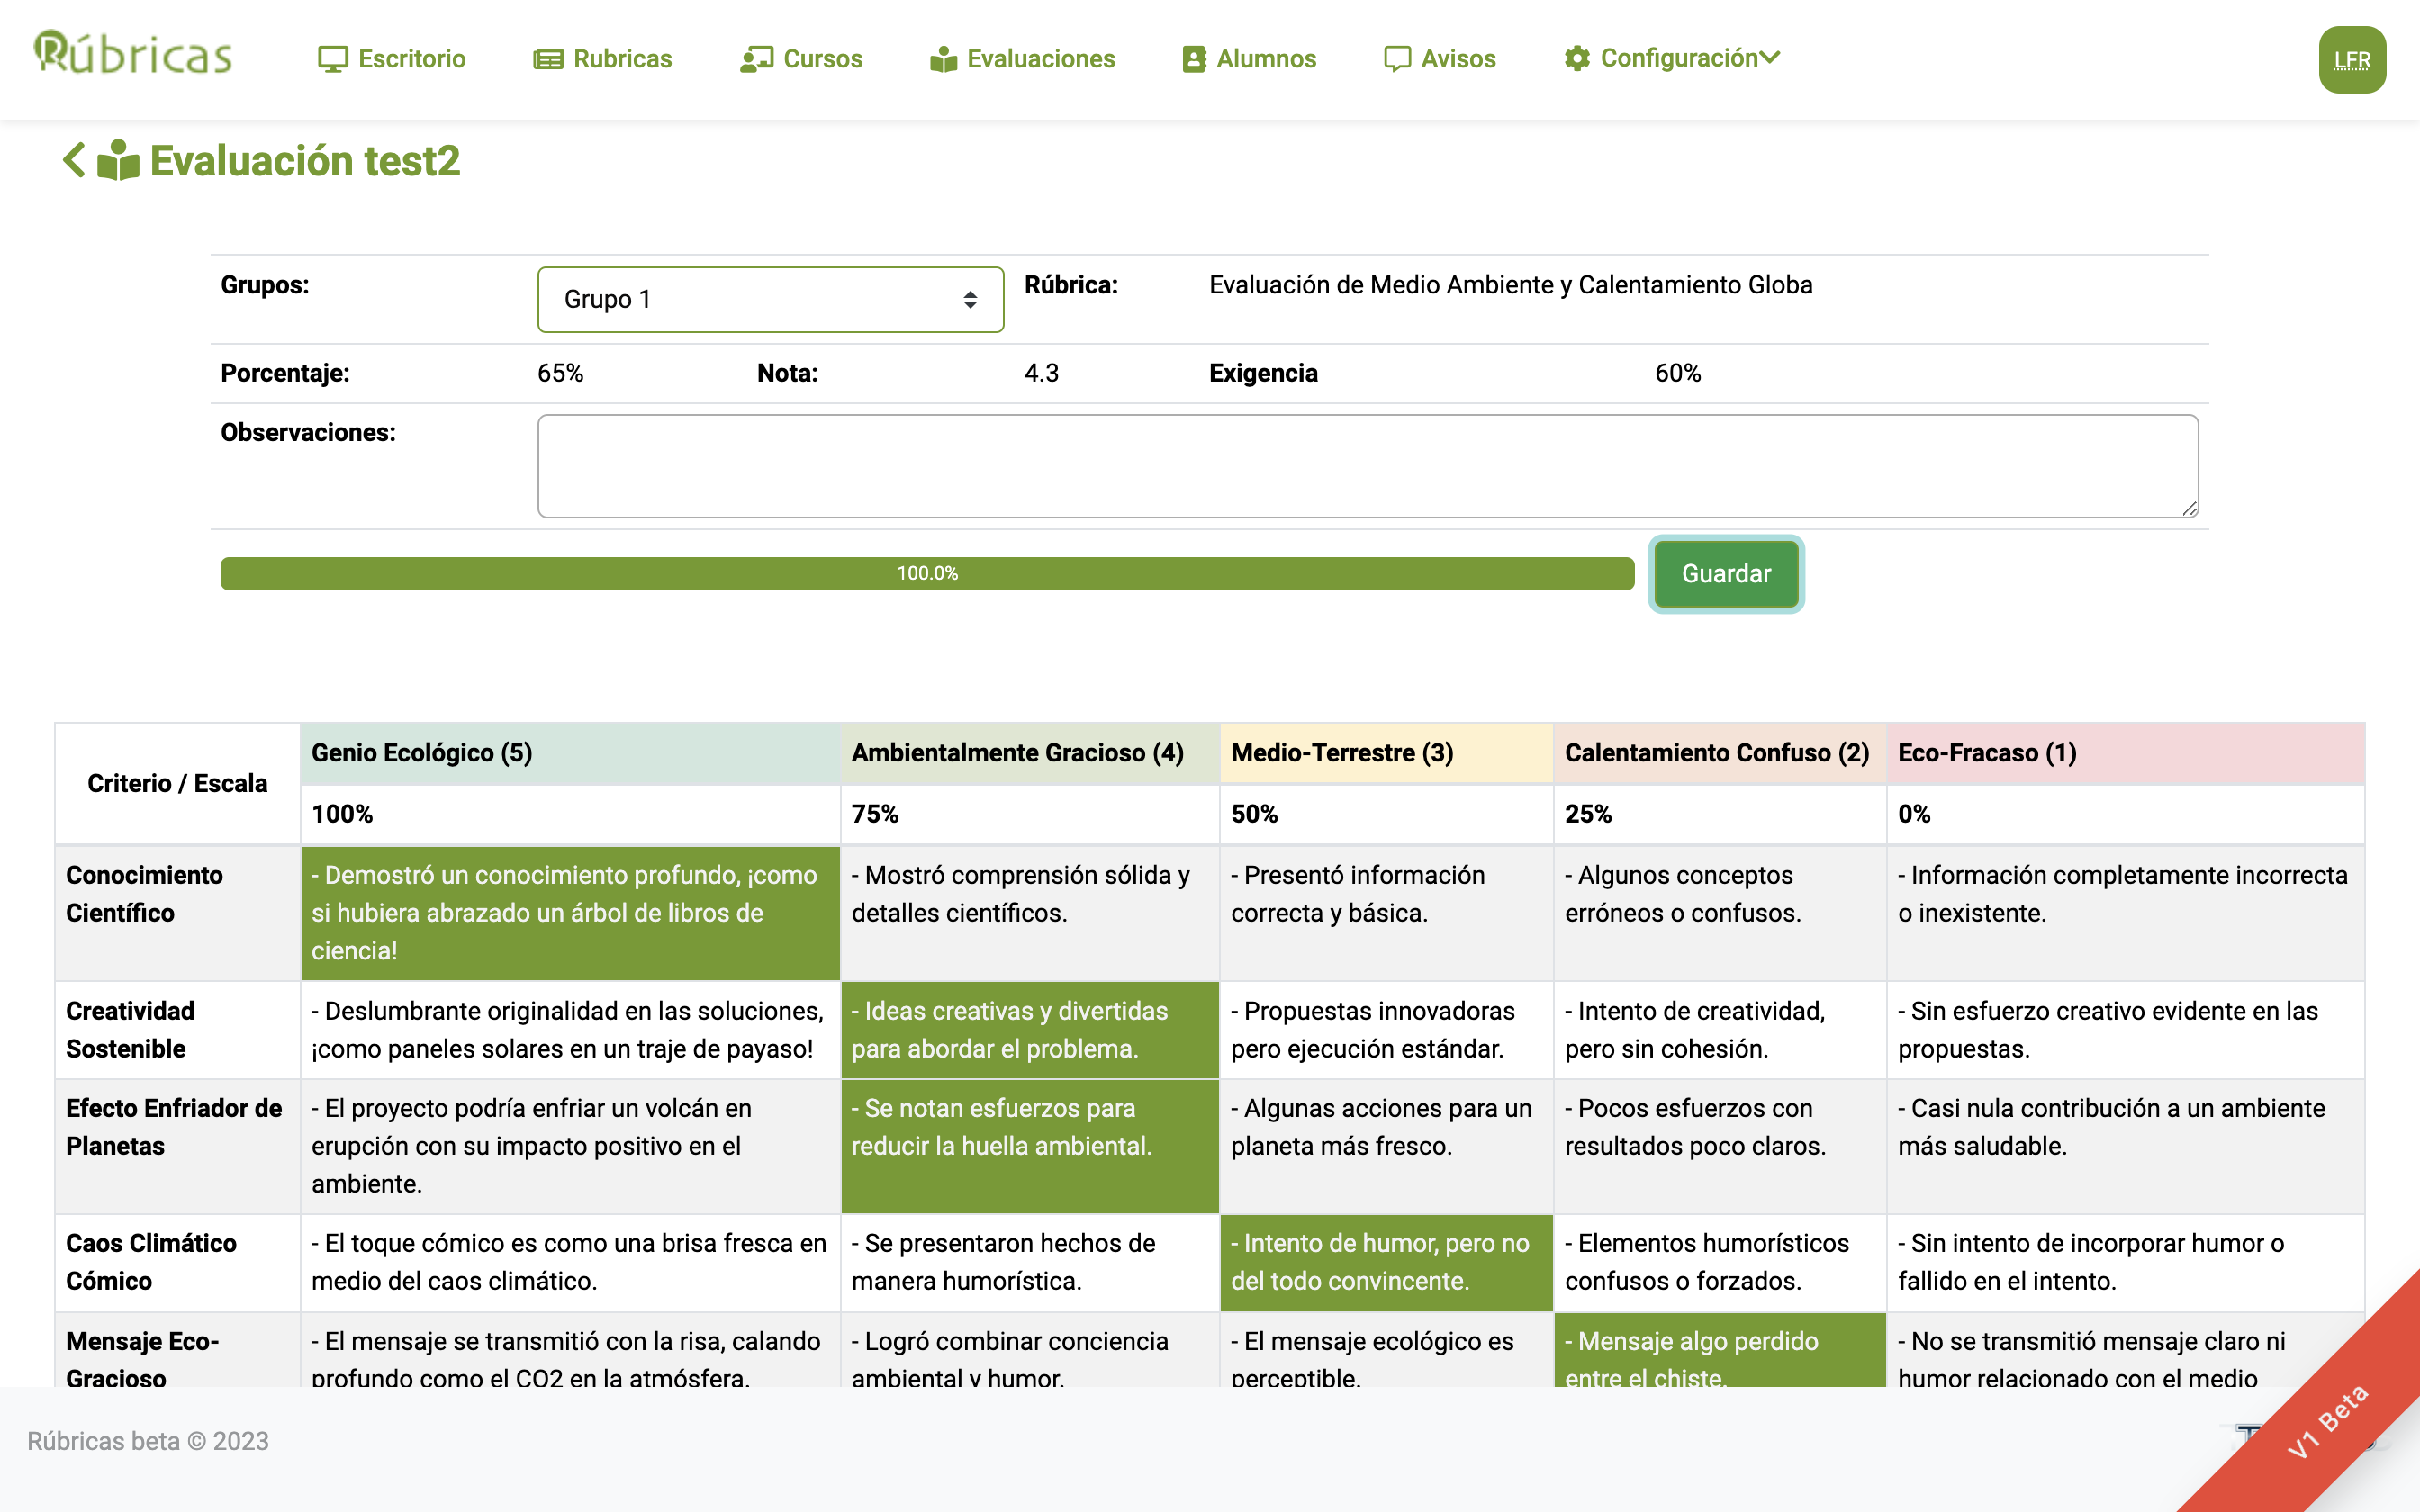Image resolution: width=2420 pixels, height=1512 pixels.
Task: Select 'Elementos humorísticos confusos' for Caos Climático
Action: pyautogui.click(x=1718, y=1261)
